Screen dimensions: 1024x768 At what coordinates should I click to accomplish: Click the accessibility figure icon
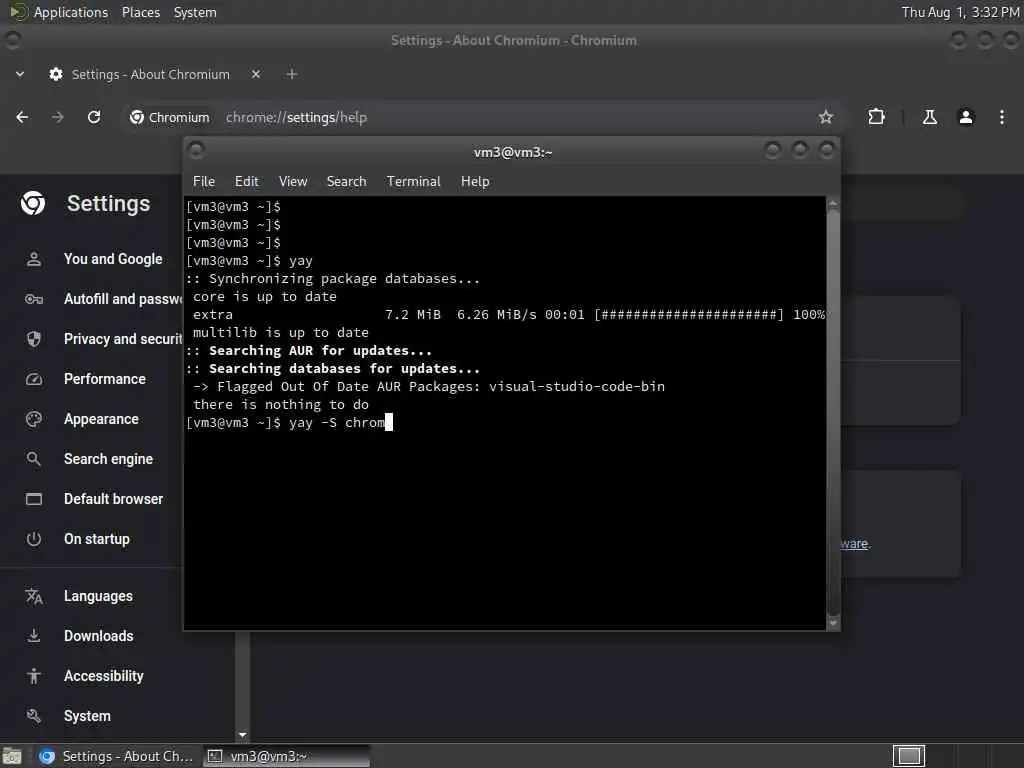(x=34, y=676)
